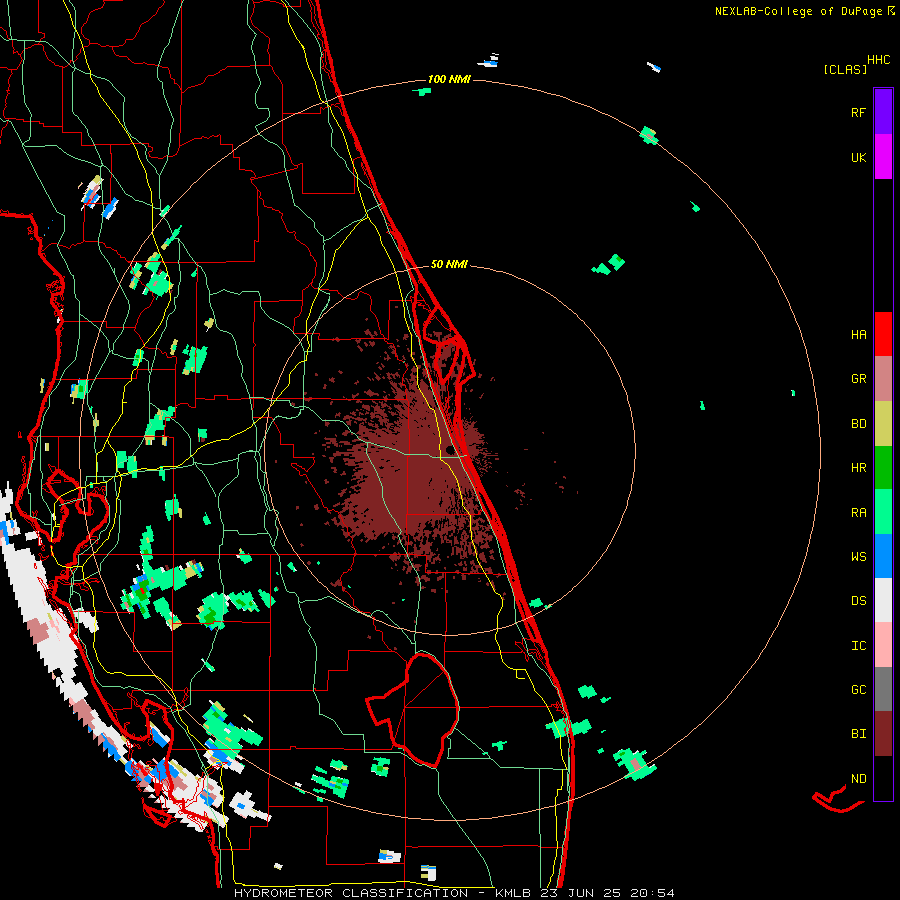
Task: Click the IC pink legend swatch
Action: point(883,645)
